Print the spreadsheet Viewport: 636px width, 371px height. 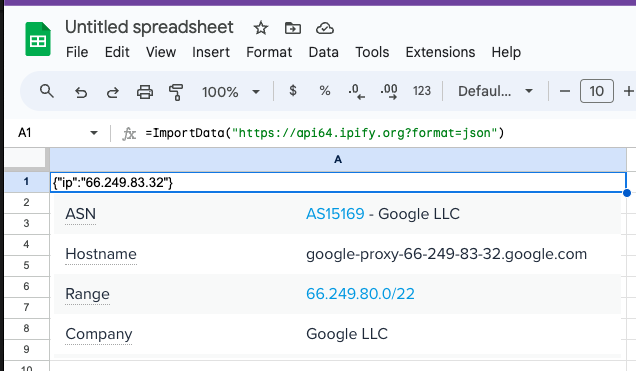pos(145,92)
